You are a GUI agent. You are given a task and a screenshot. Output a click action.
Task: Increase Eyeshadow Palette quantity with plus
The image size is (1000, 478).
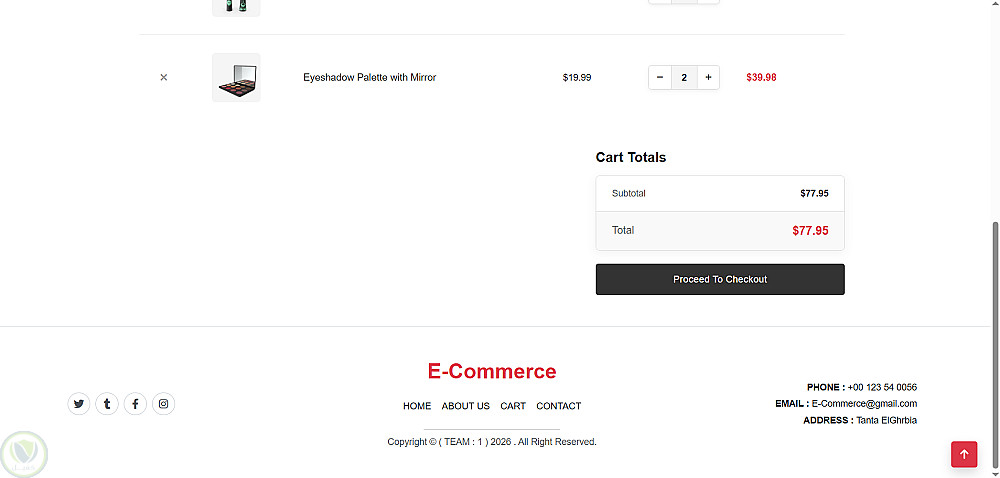pyautogui.click(x=708, y=77)
